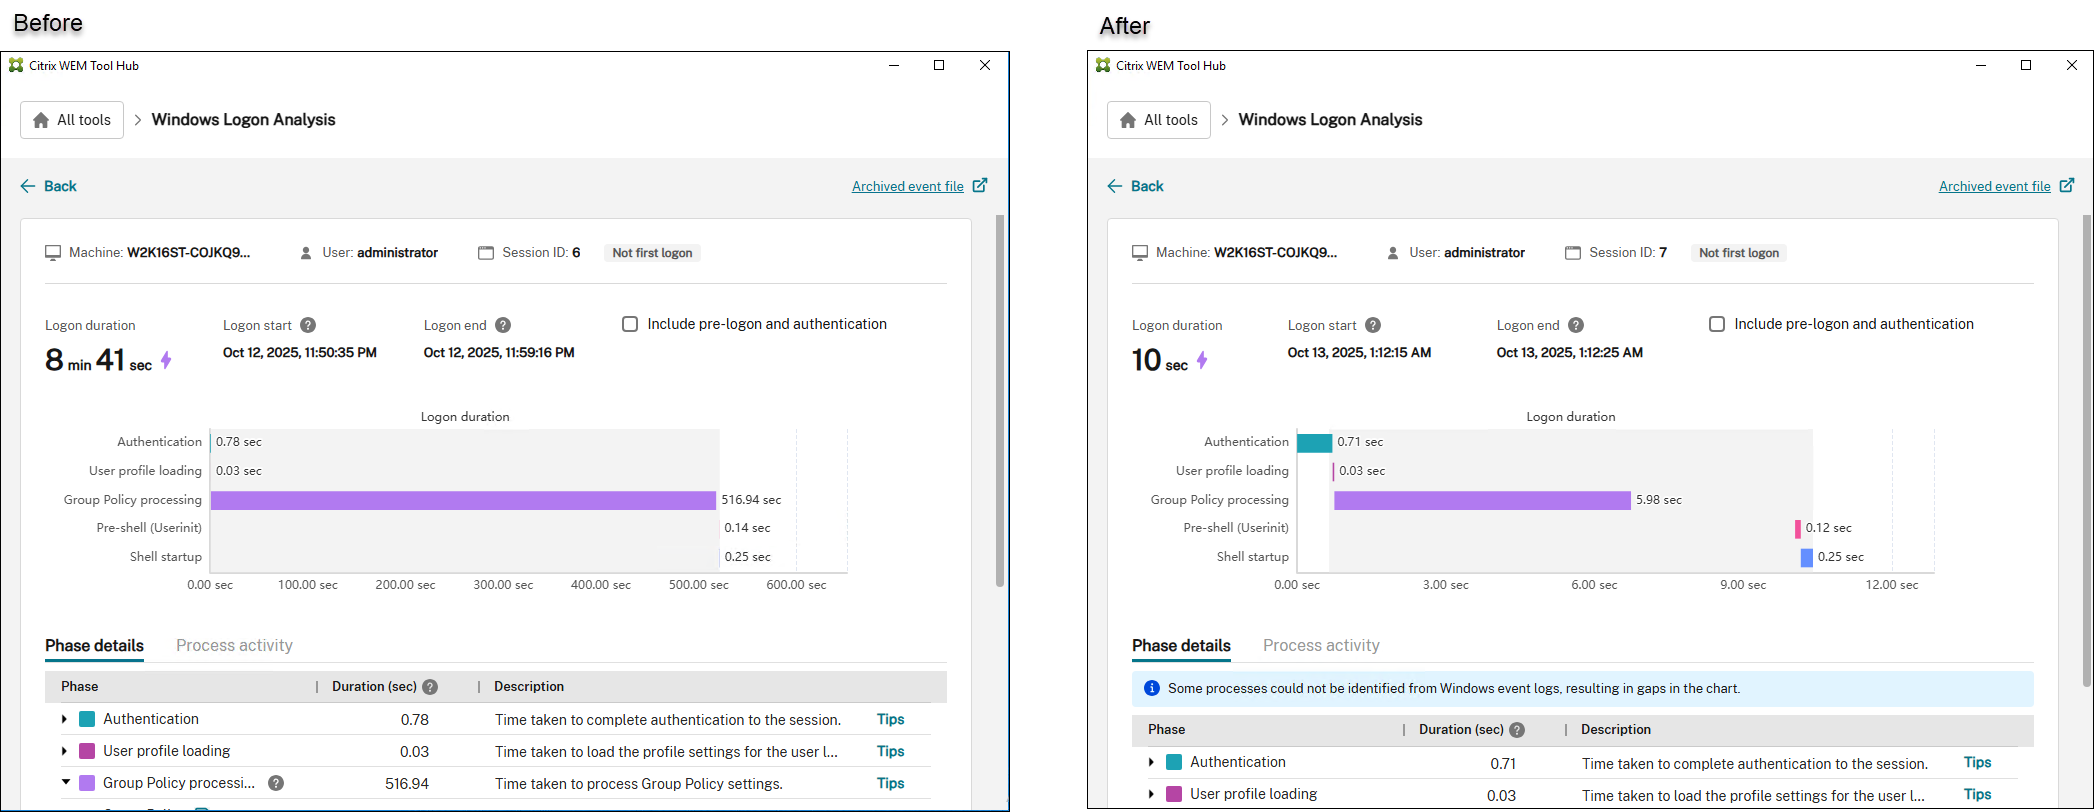Click the vertical scrollbar in the Before window
Image resolution: width=2095 pixels, height=812 pixels.
(x=999, y=400)
